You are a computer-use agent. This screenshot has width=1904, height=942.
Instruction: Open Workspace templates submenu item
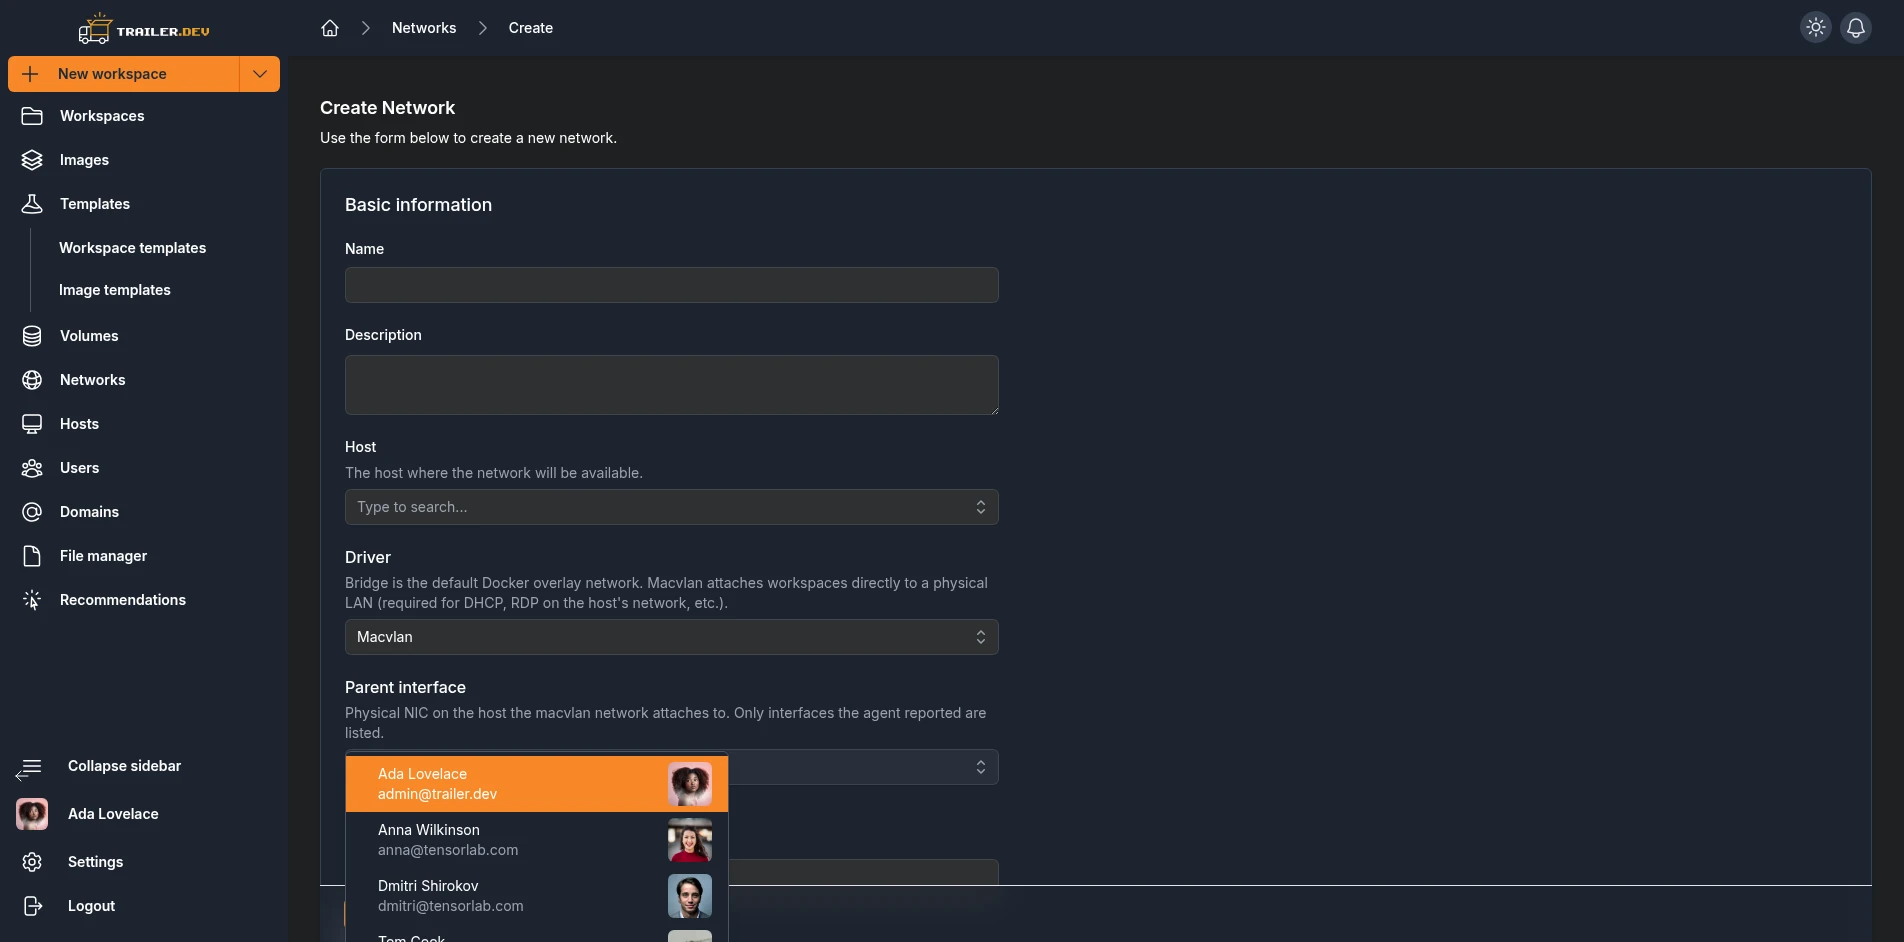132,248
